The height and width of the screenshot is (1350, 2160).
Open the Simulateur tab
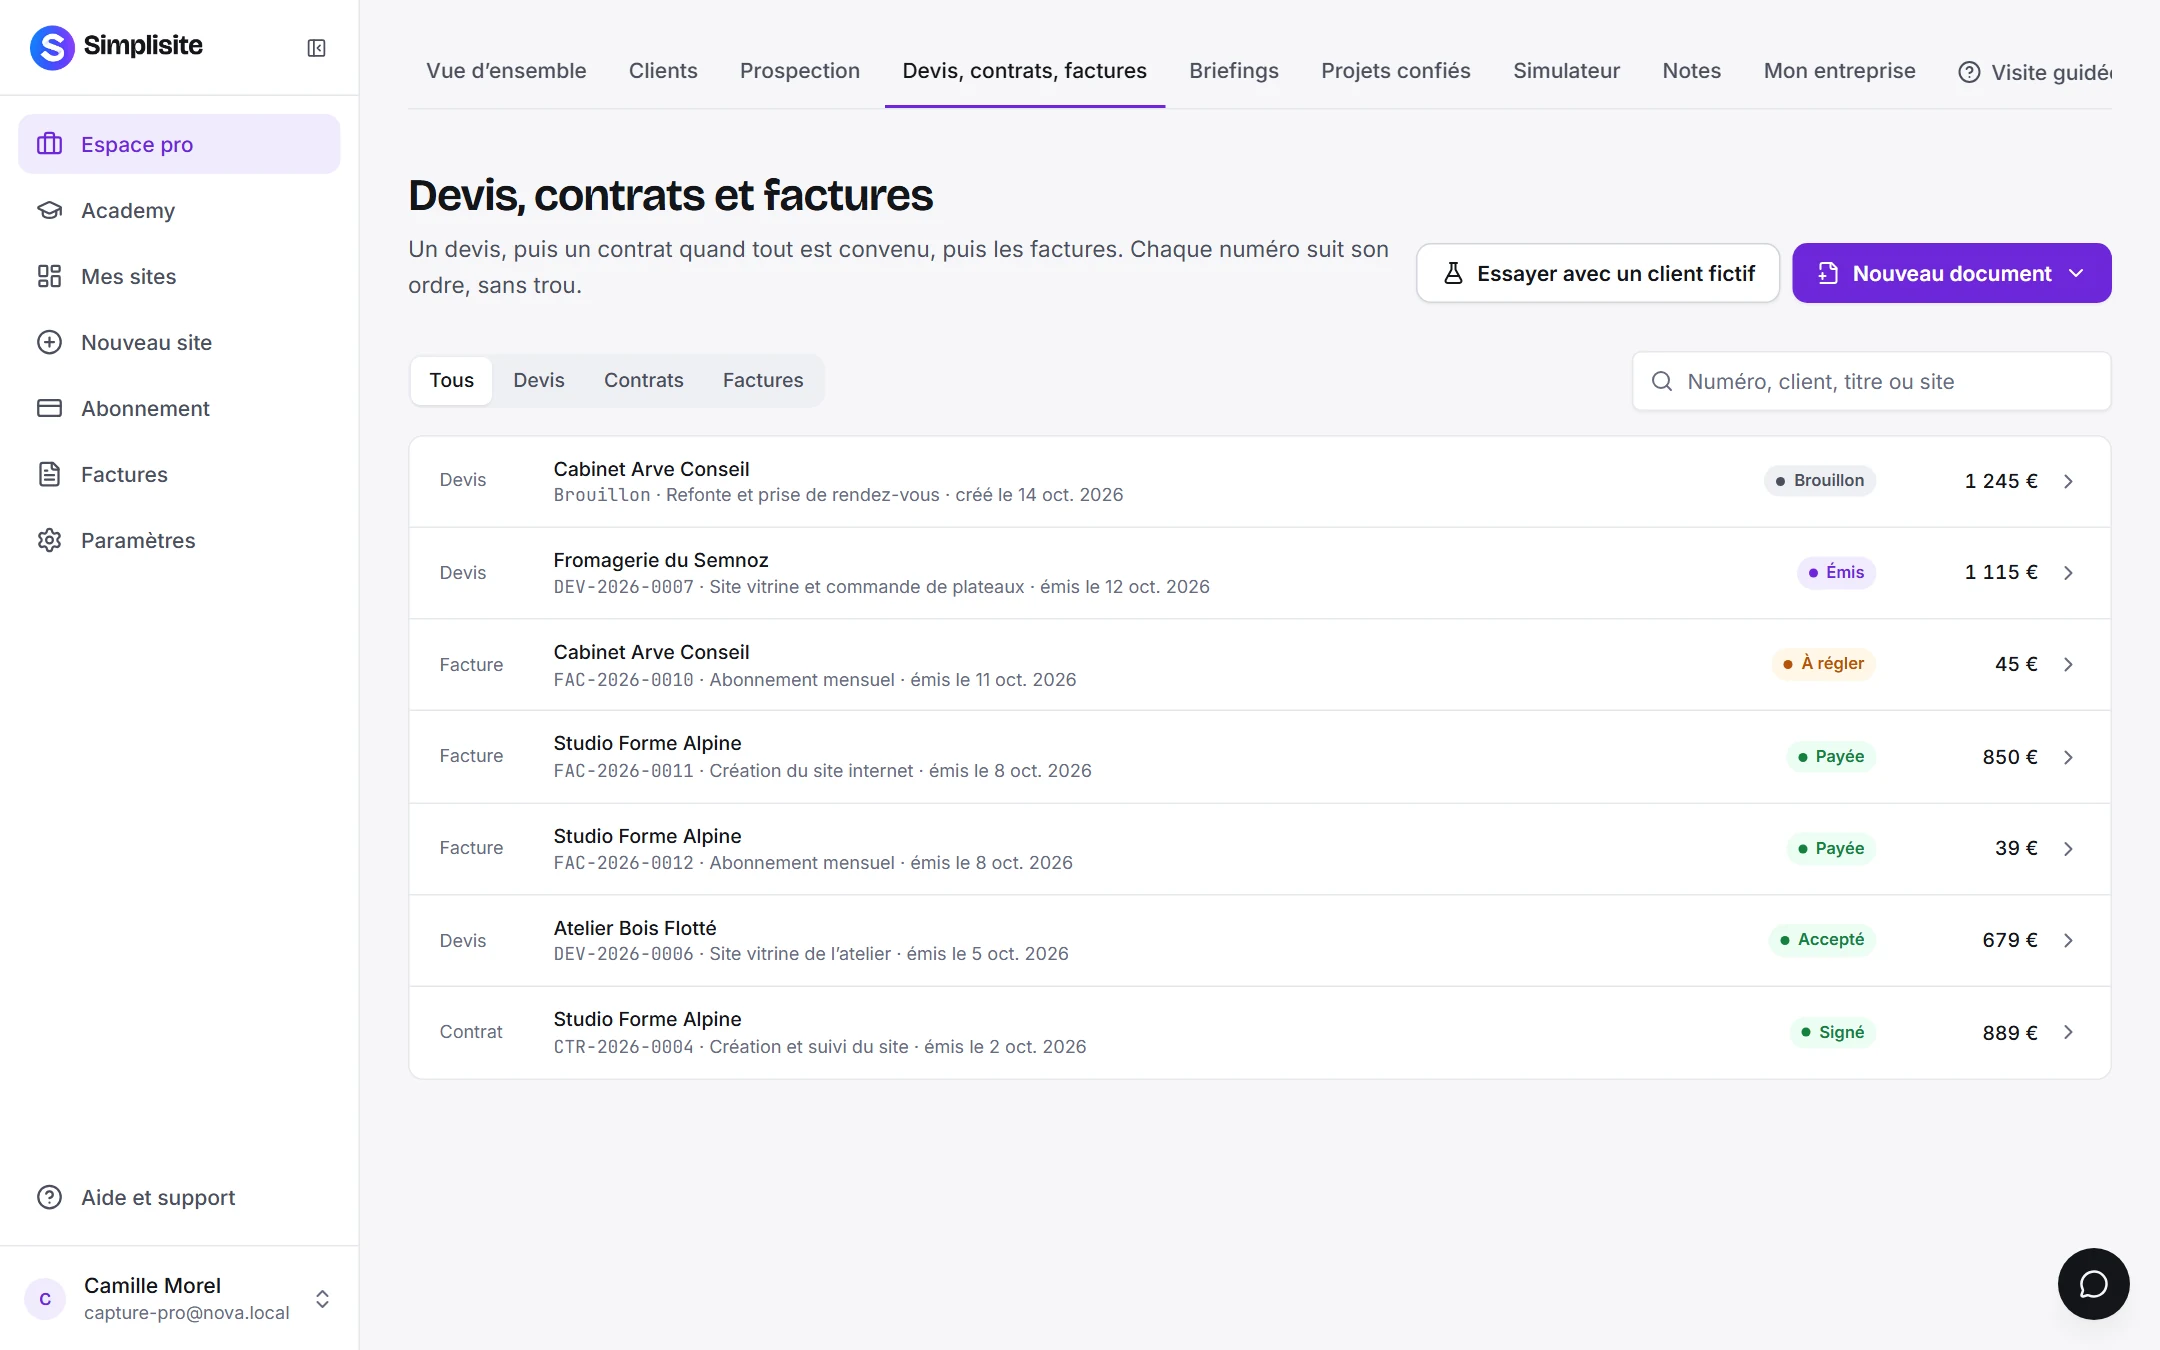click(x=1566, y=71)
